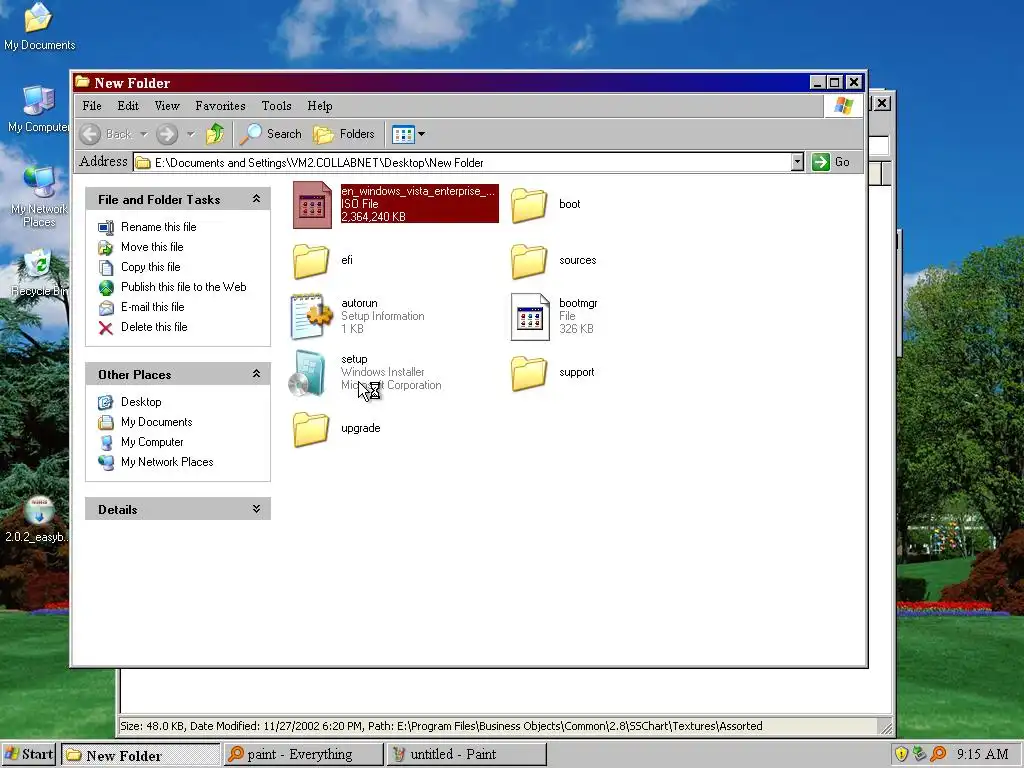Click the New Folder window title bar
The width and height of the screenshot is (1024, 768).
[x=441, y=82]
